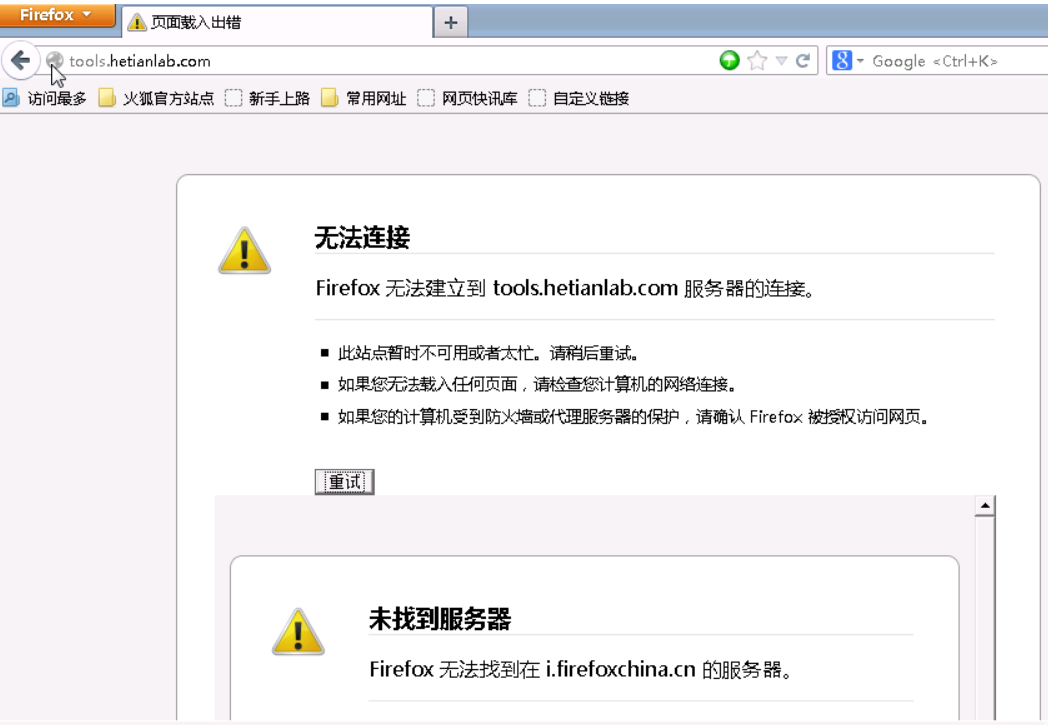Open 新手上路 bookmark
This screenshot has height=725, width=1048.
tap(267, 98)
